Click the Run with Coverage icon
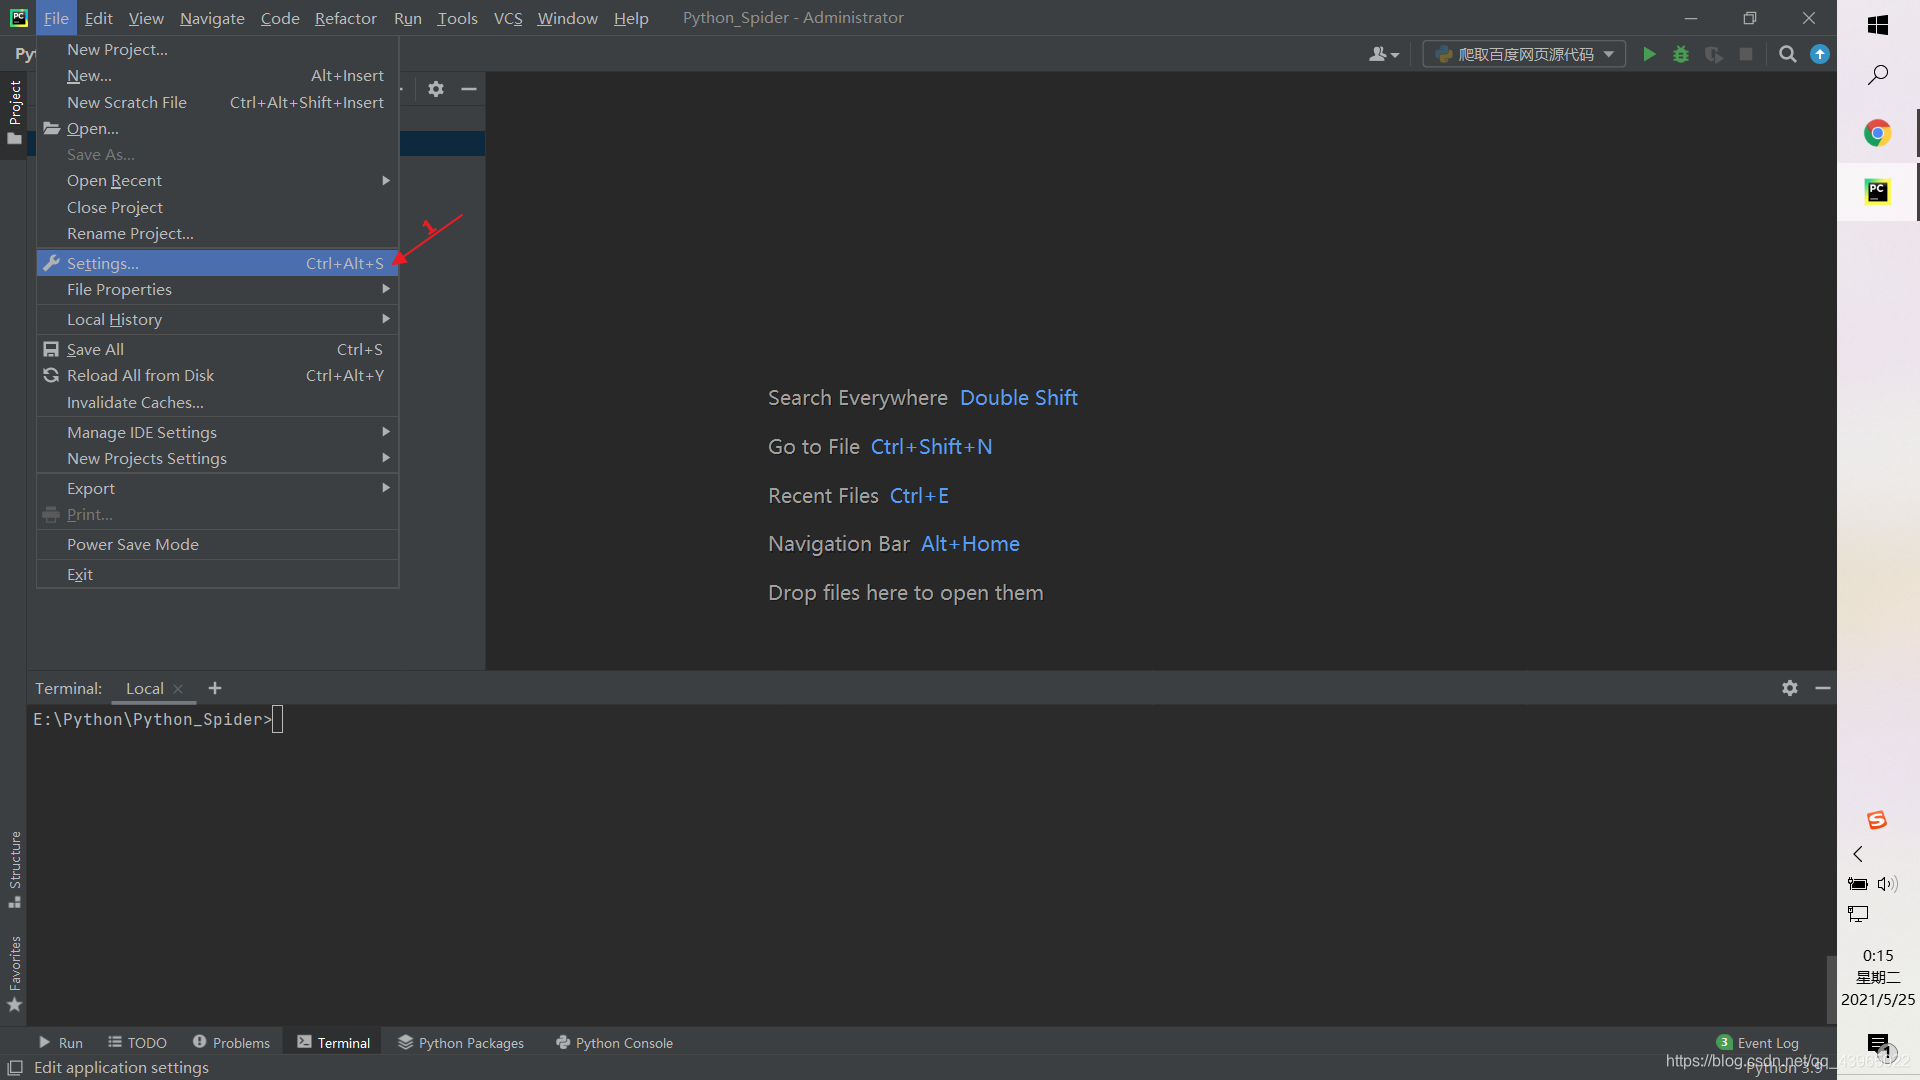The width and height of the screenshot is (1920, 1080). click(x=1713, y=54)
